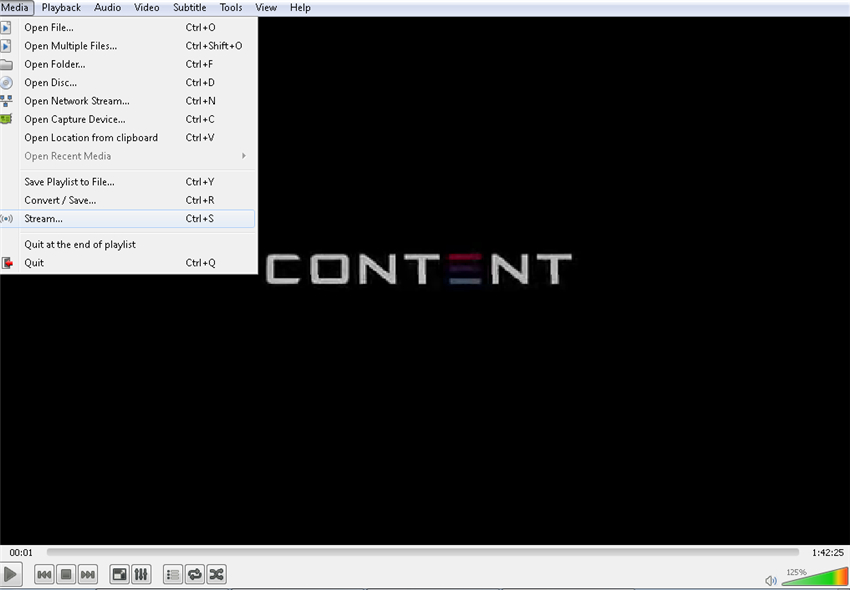Choose Open Capture Device... entry

click(x=128, y=119)
